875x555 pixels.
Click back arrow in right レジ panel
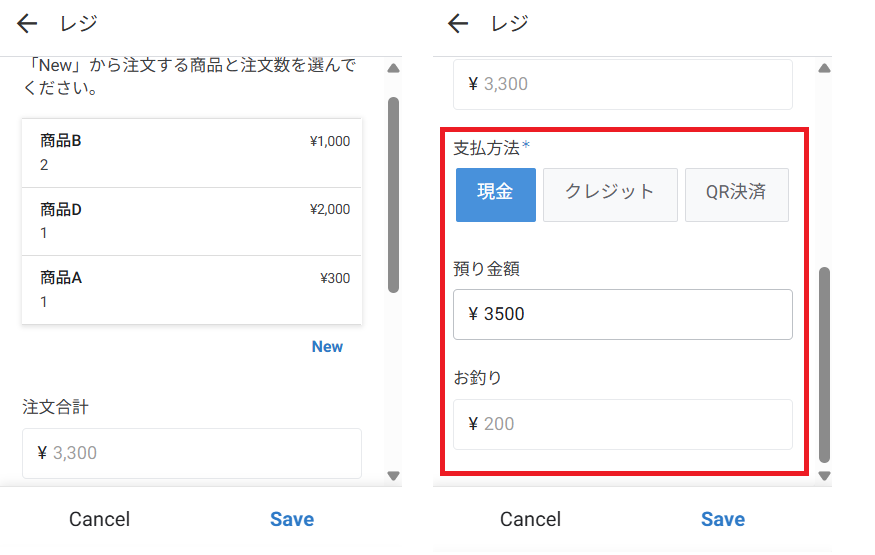pyautogui.click(x=458, y=23)
